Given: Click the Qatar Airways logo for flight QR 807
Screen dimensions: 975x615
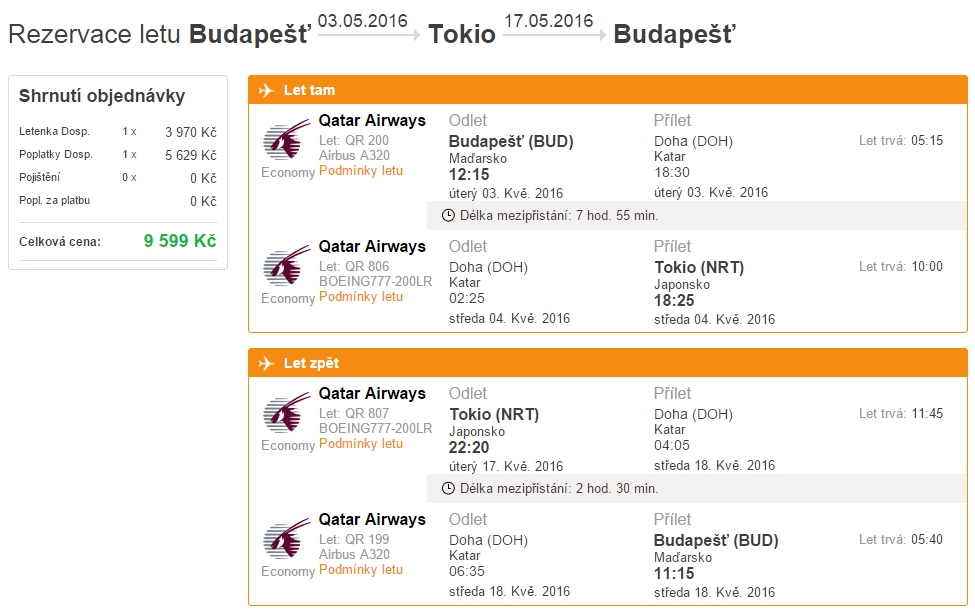Looking at the screenshot, I should [x=286, y=413].
